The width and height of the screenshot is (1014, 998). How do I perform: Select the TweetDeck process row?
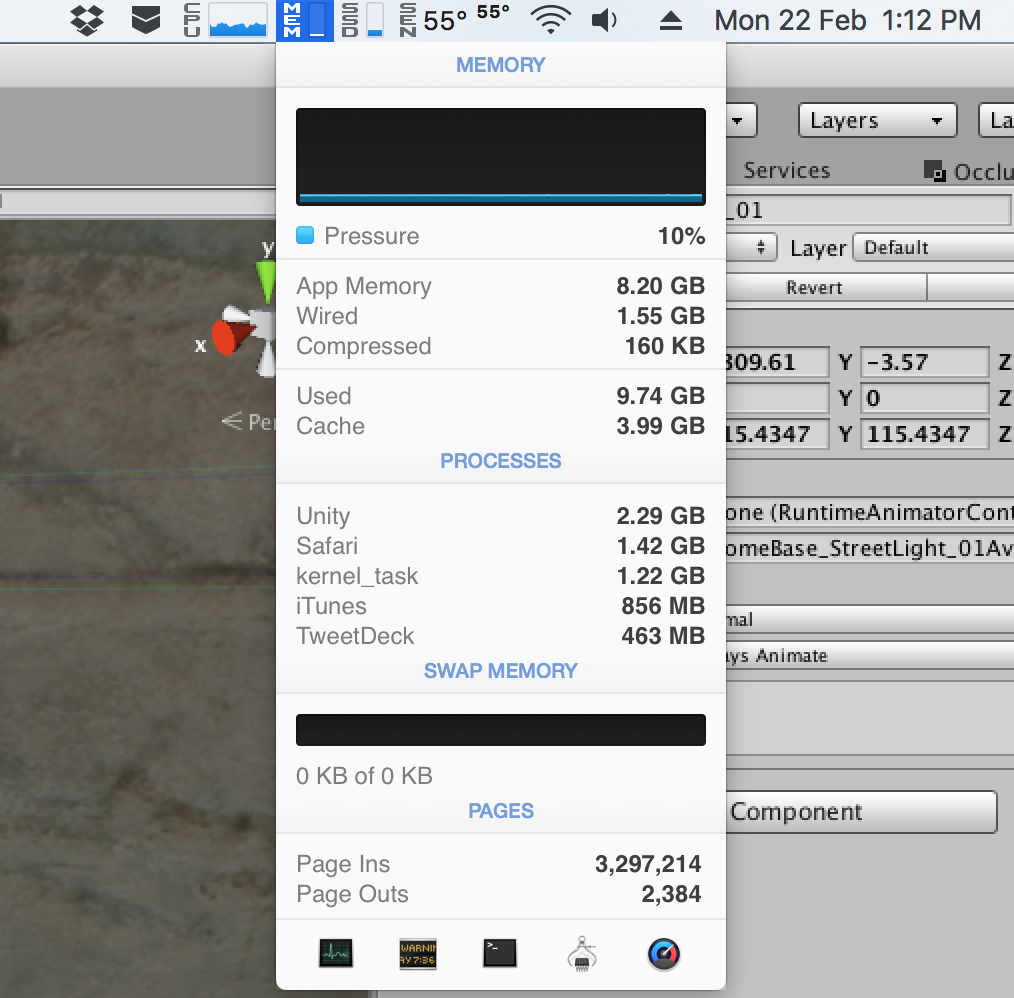(501, 636)
